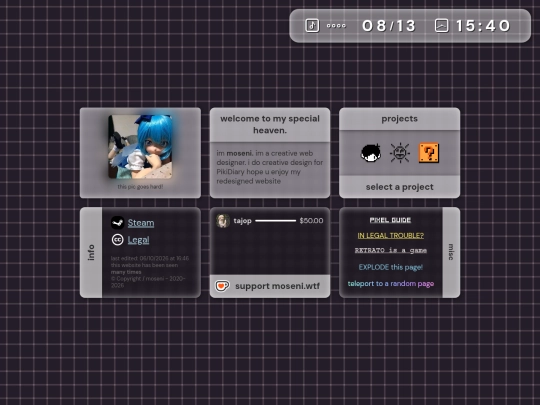Select the sun face project icon
The height and width of the screenshot is (405, 540).
(399, 153)
